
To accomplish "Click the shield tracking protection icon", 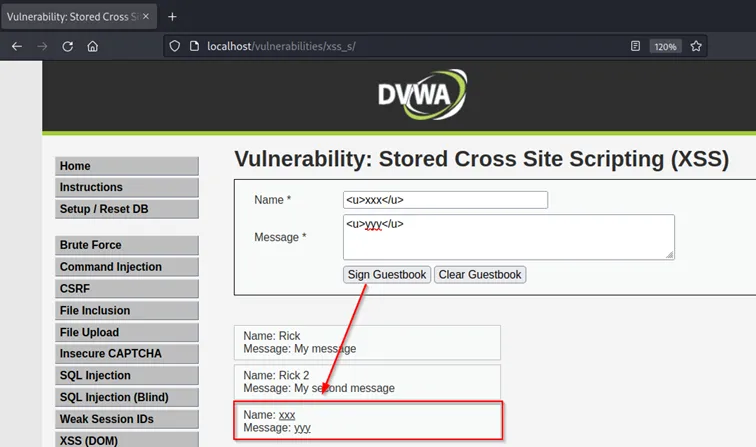I will click(x=174, y=46).
